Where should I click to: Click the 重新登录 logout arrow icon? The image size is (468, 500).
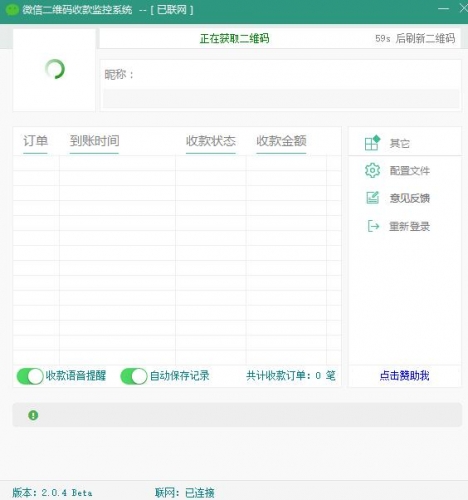[373, 226]
